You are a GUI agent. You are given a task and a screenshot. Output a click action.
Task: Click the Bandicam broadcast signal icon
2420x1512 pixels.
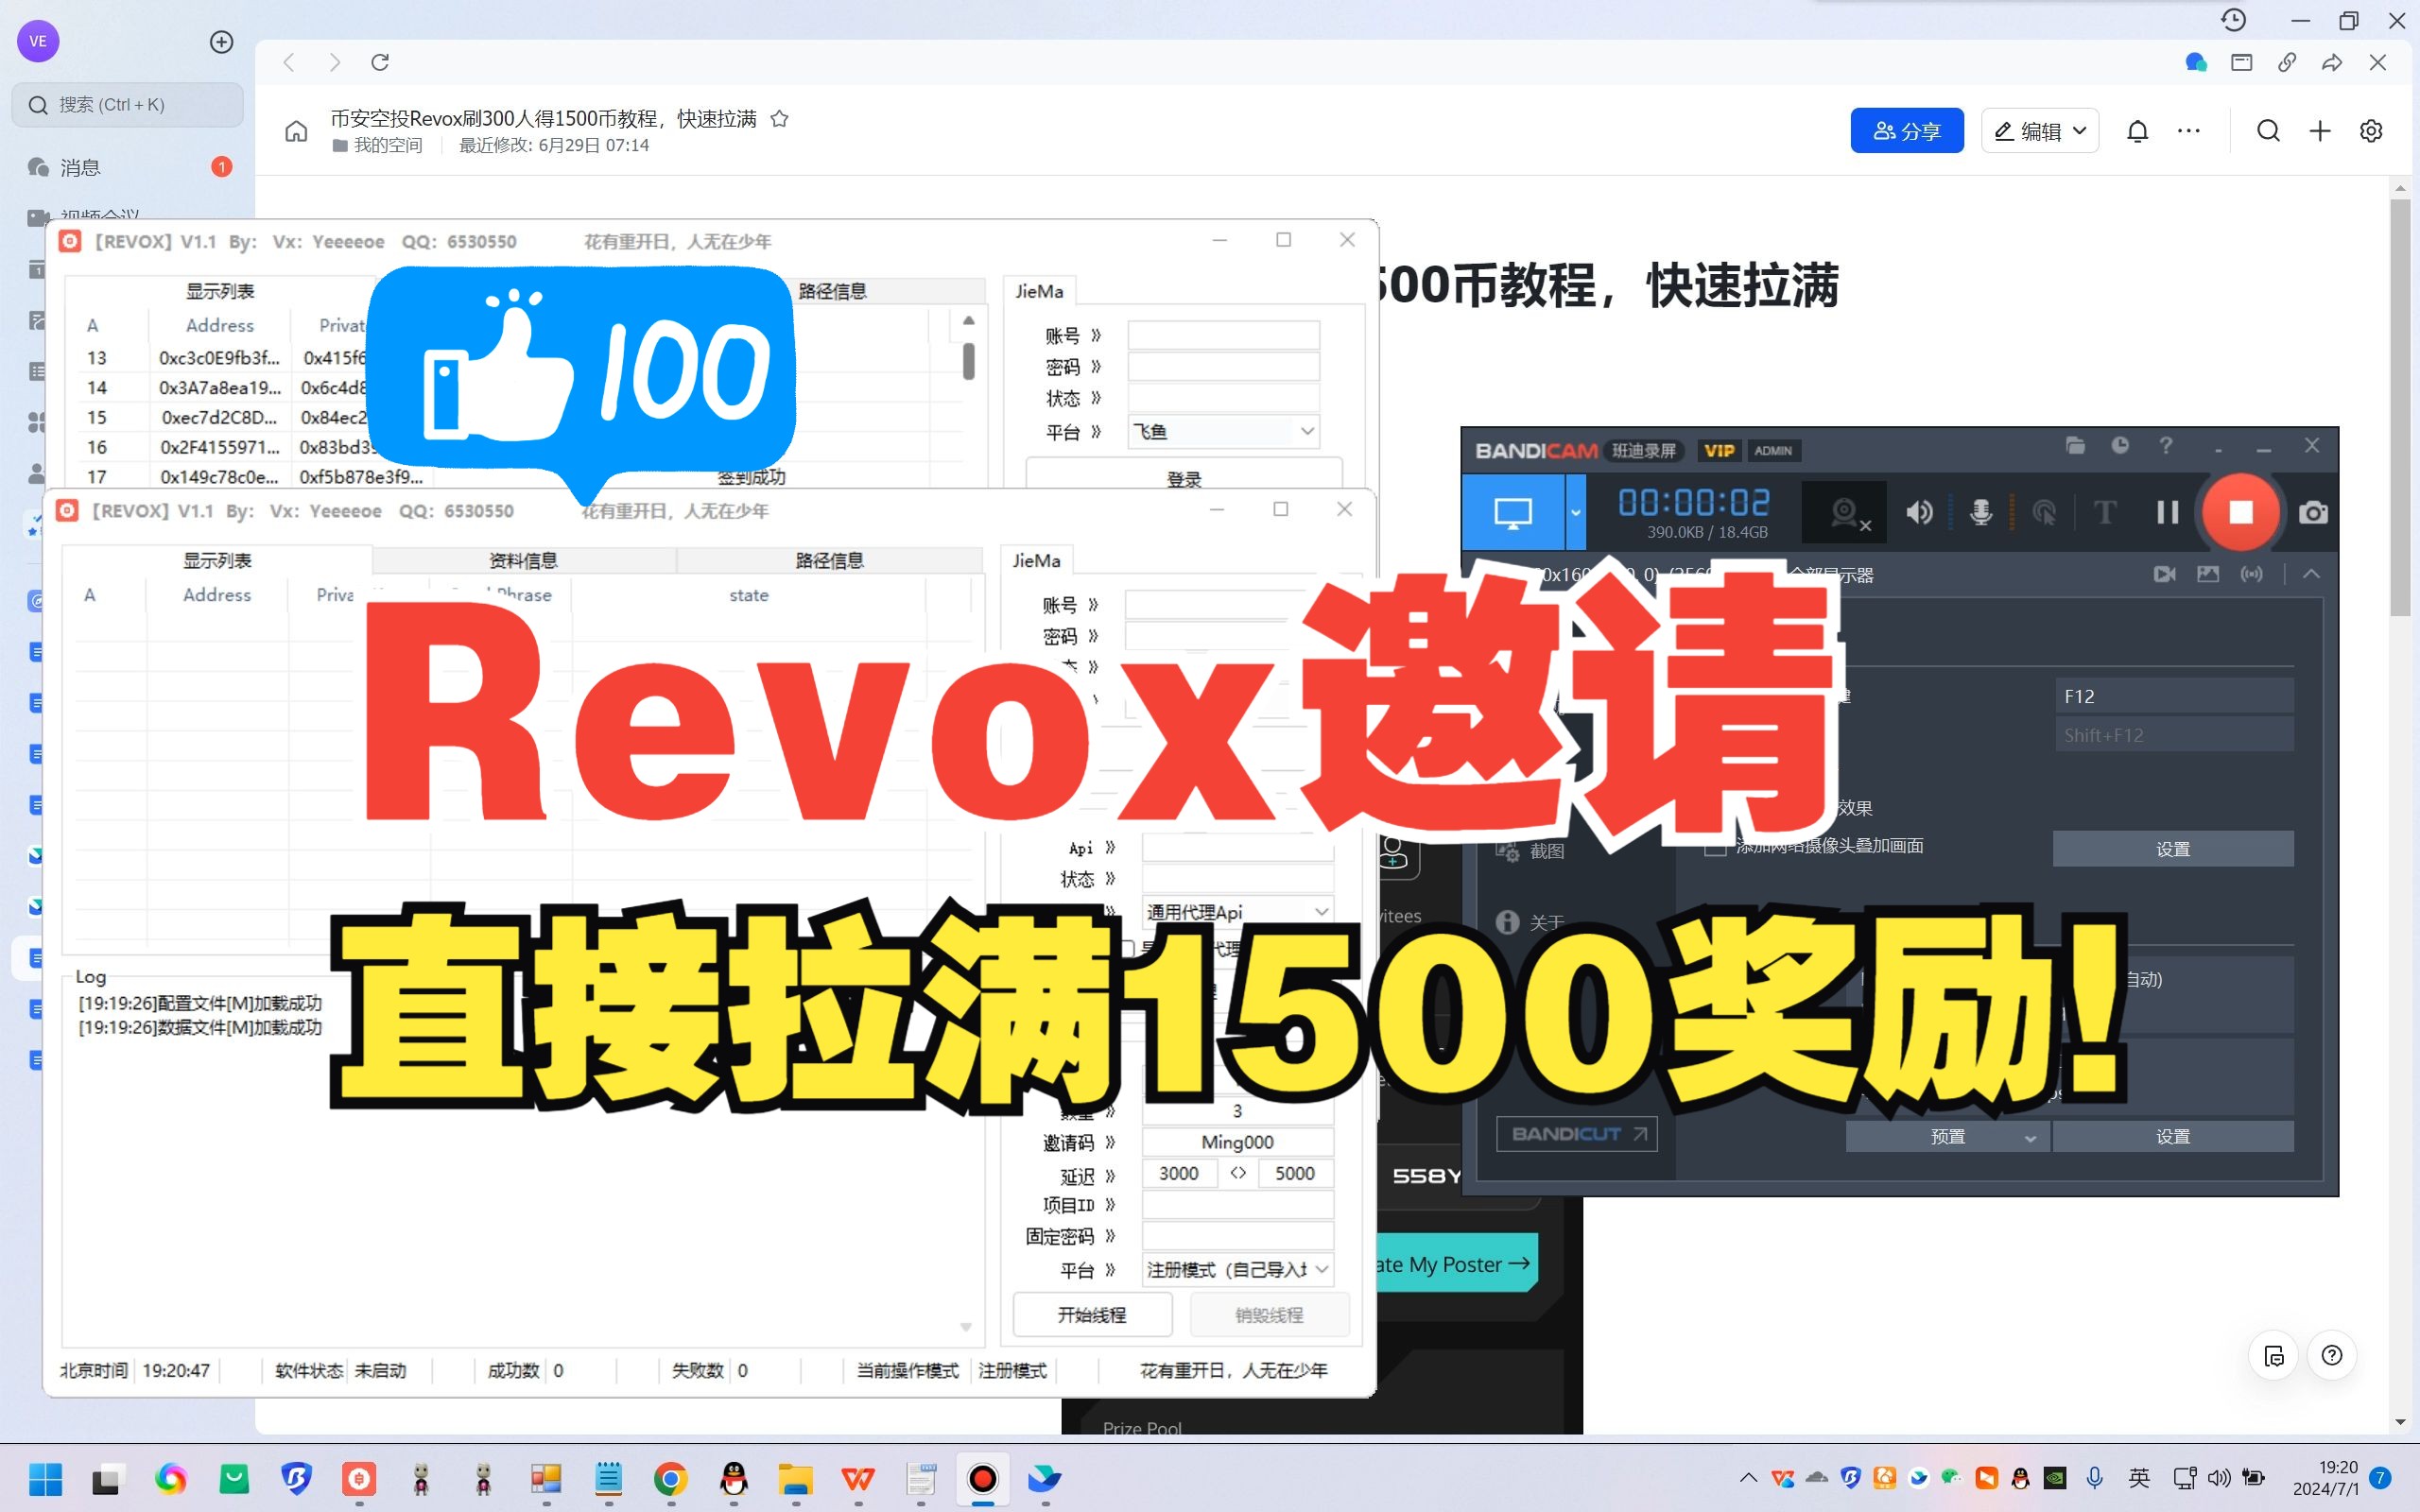(x=2252, y=574)
